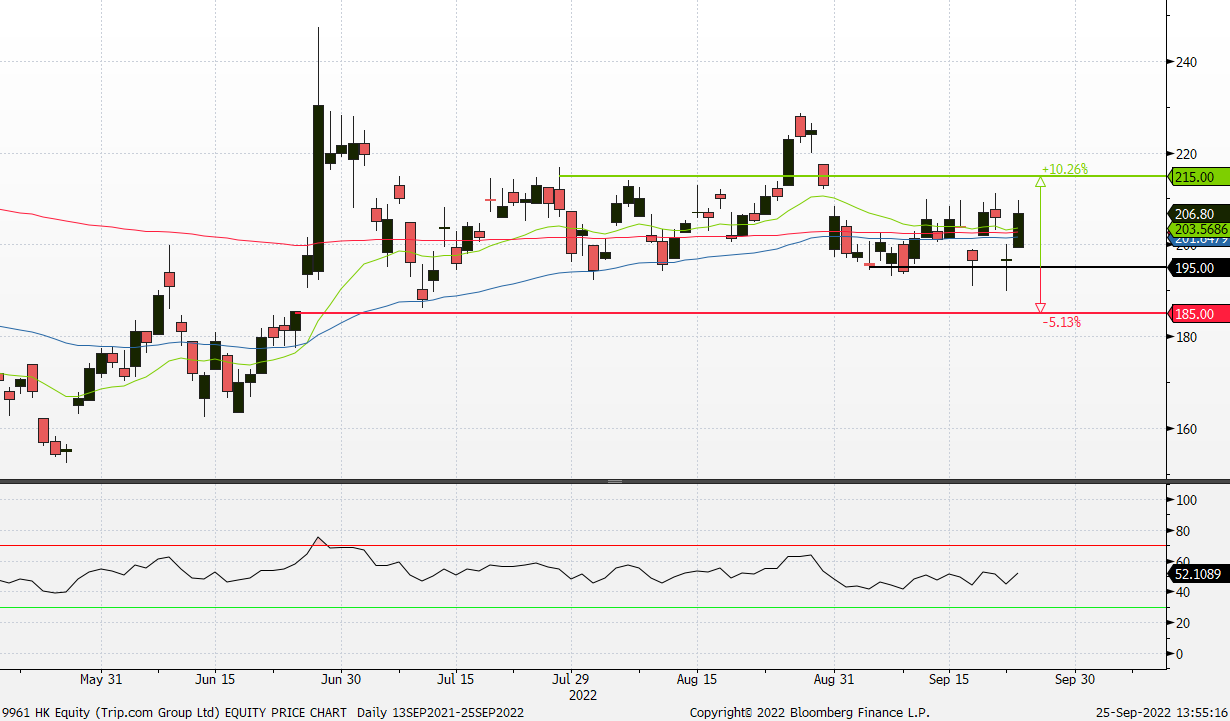The height and width of the screenshot is (721, 1230).
Task: Select the green upward arrowhead of the measure tool
Action: pyautogui.click(x=1040, y=182)
